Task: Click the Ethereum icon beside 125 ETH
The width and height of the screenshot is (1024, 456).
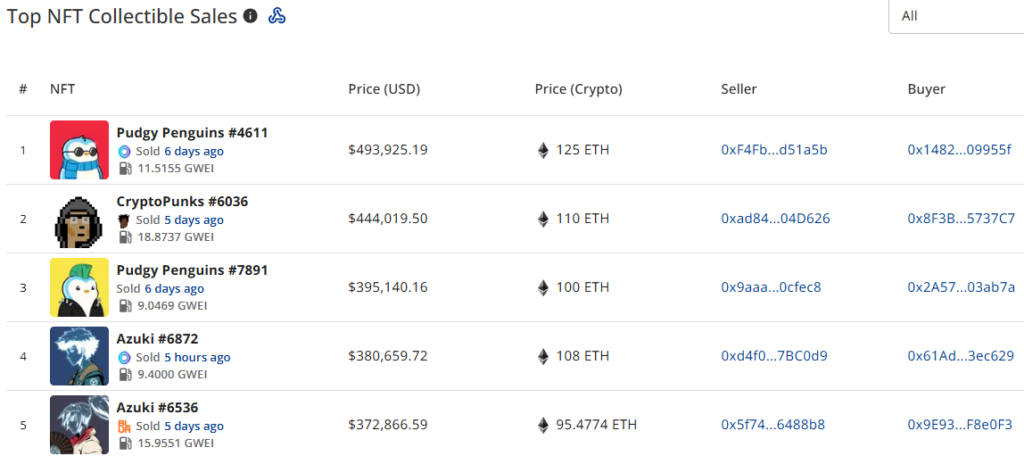Action: click(x=543, y=150)
